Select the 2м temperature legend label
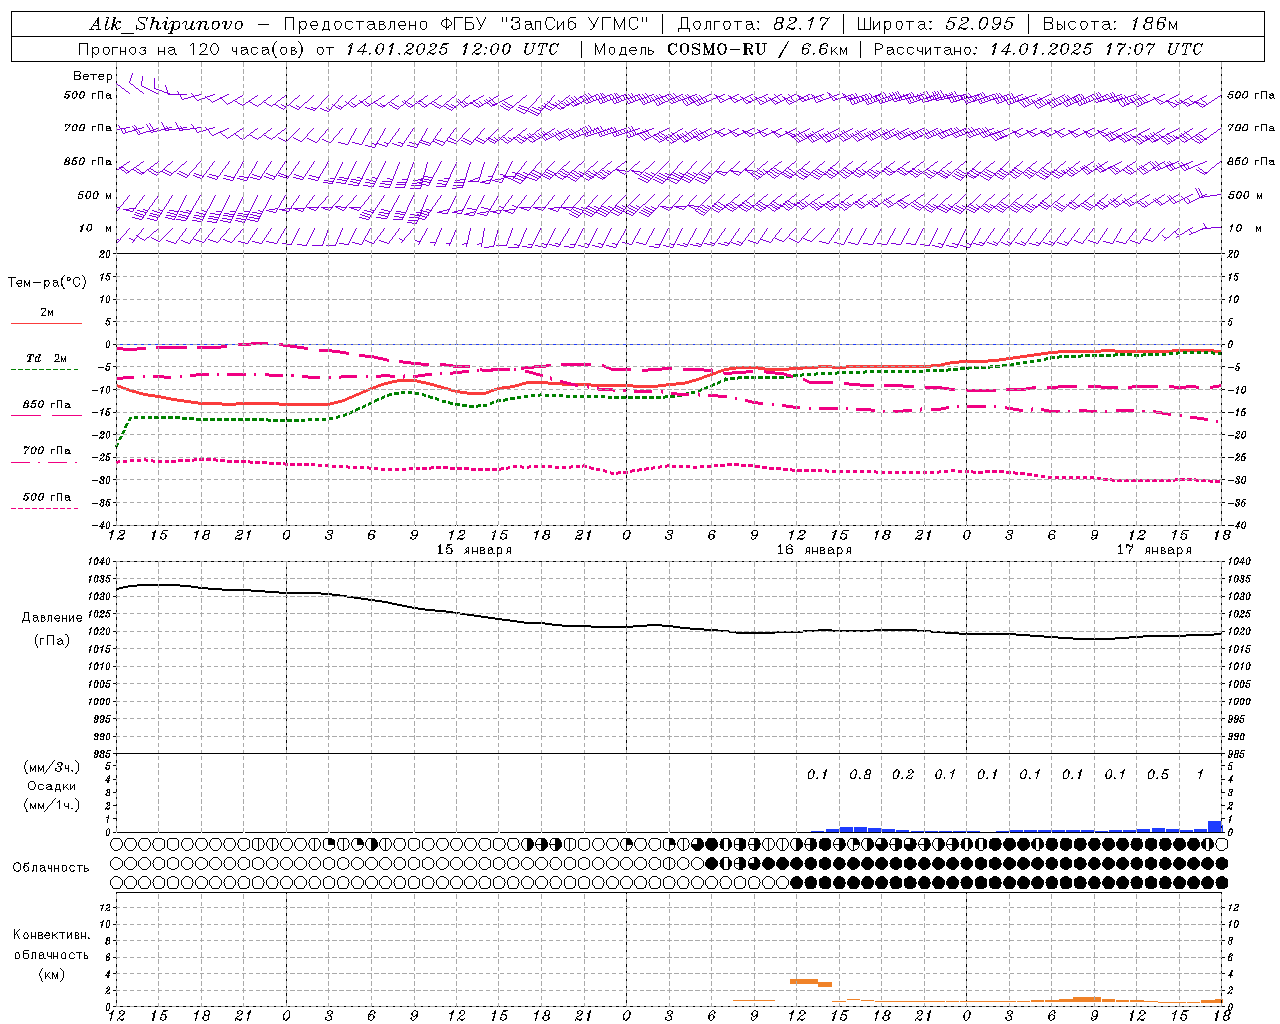The height and width of the screenshot is (1024, 1280). coord(47,313)
